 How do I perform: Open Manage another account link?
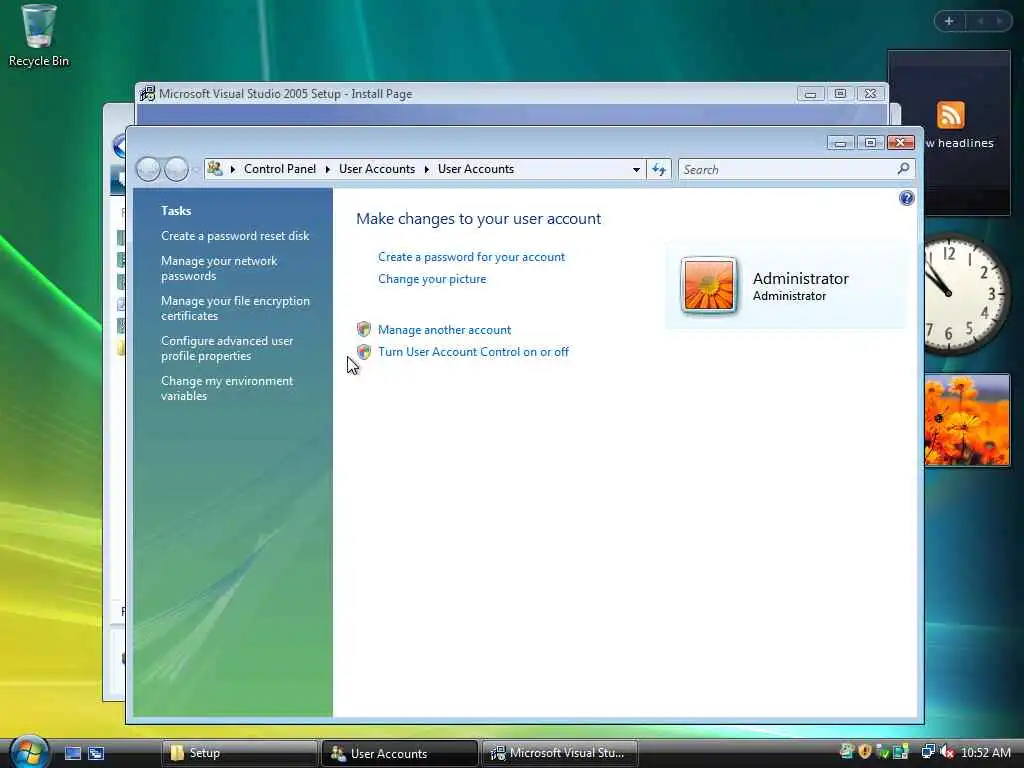pos(445,330)
